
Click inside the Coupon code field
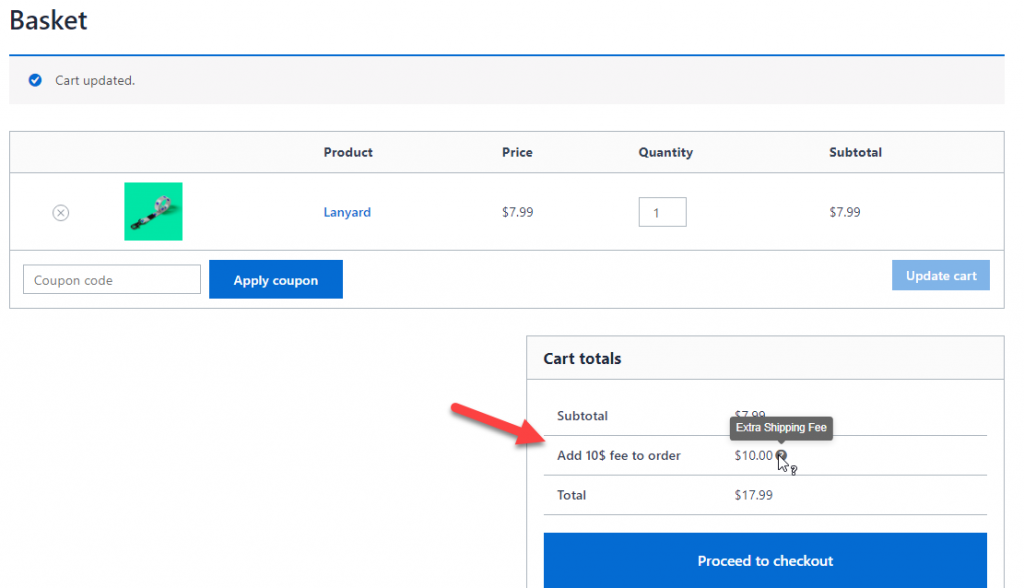[111, 279]
